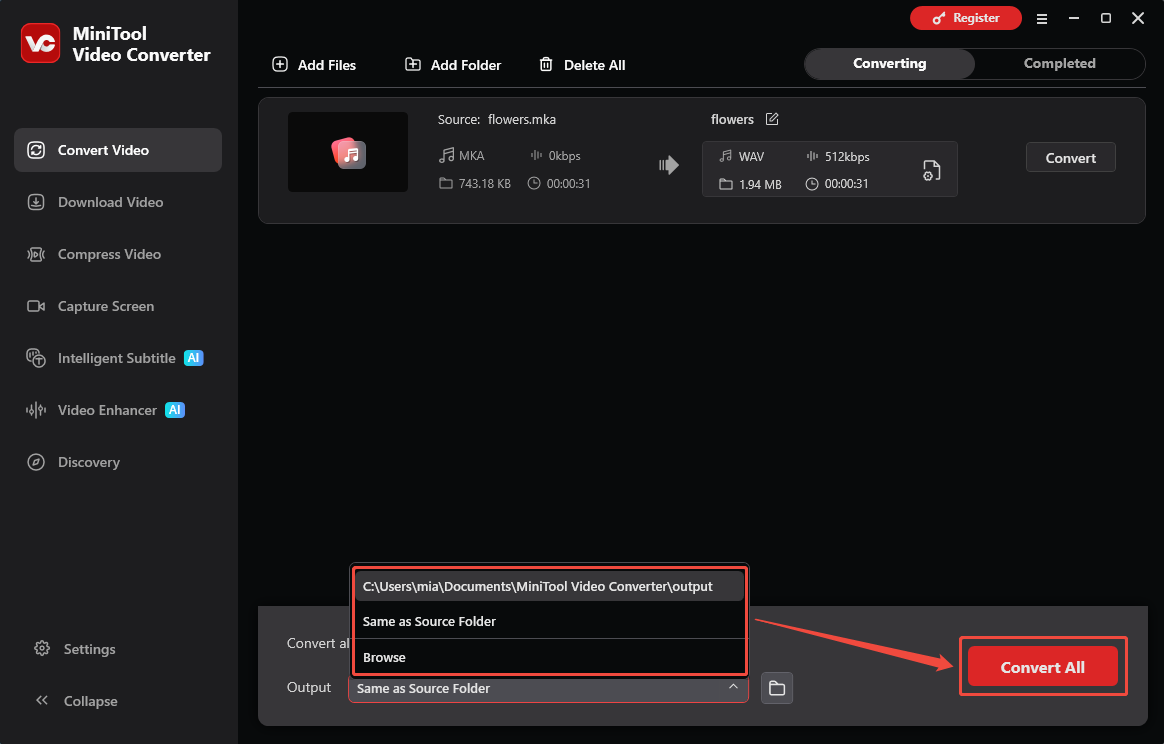Collapse the Output folder dropdown
The width and height of the screenshot is (1164, 744).
(733, 688)
